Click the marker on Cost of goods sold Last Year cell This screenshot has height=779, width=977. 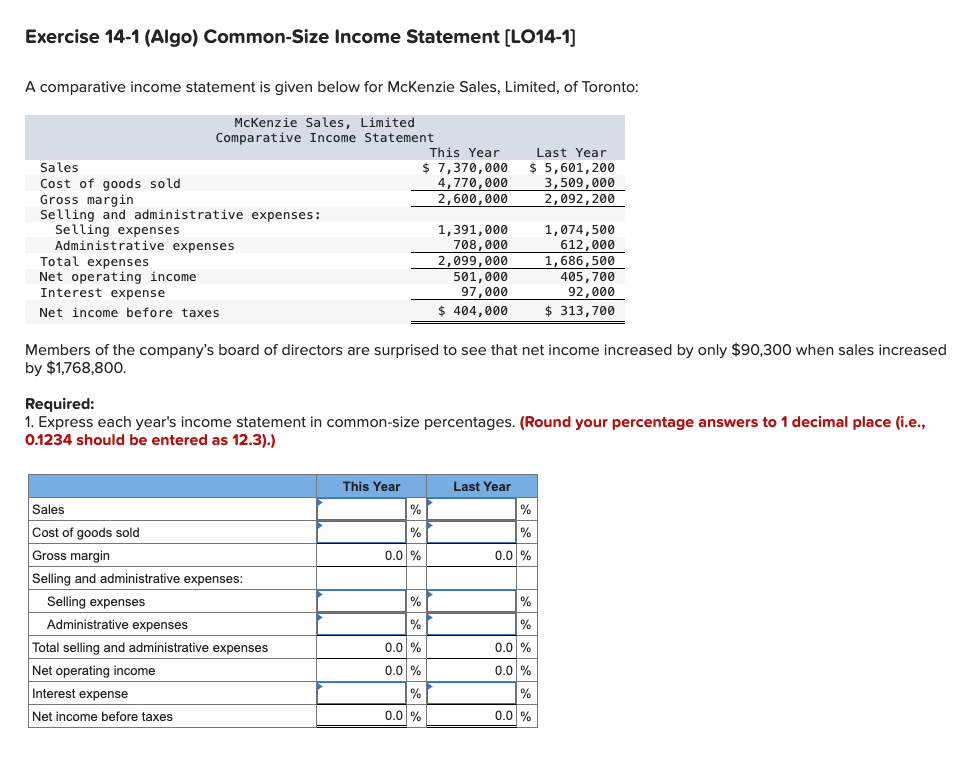tap(432, 527)
